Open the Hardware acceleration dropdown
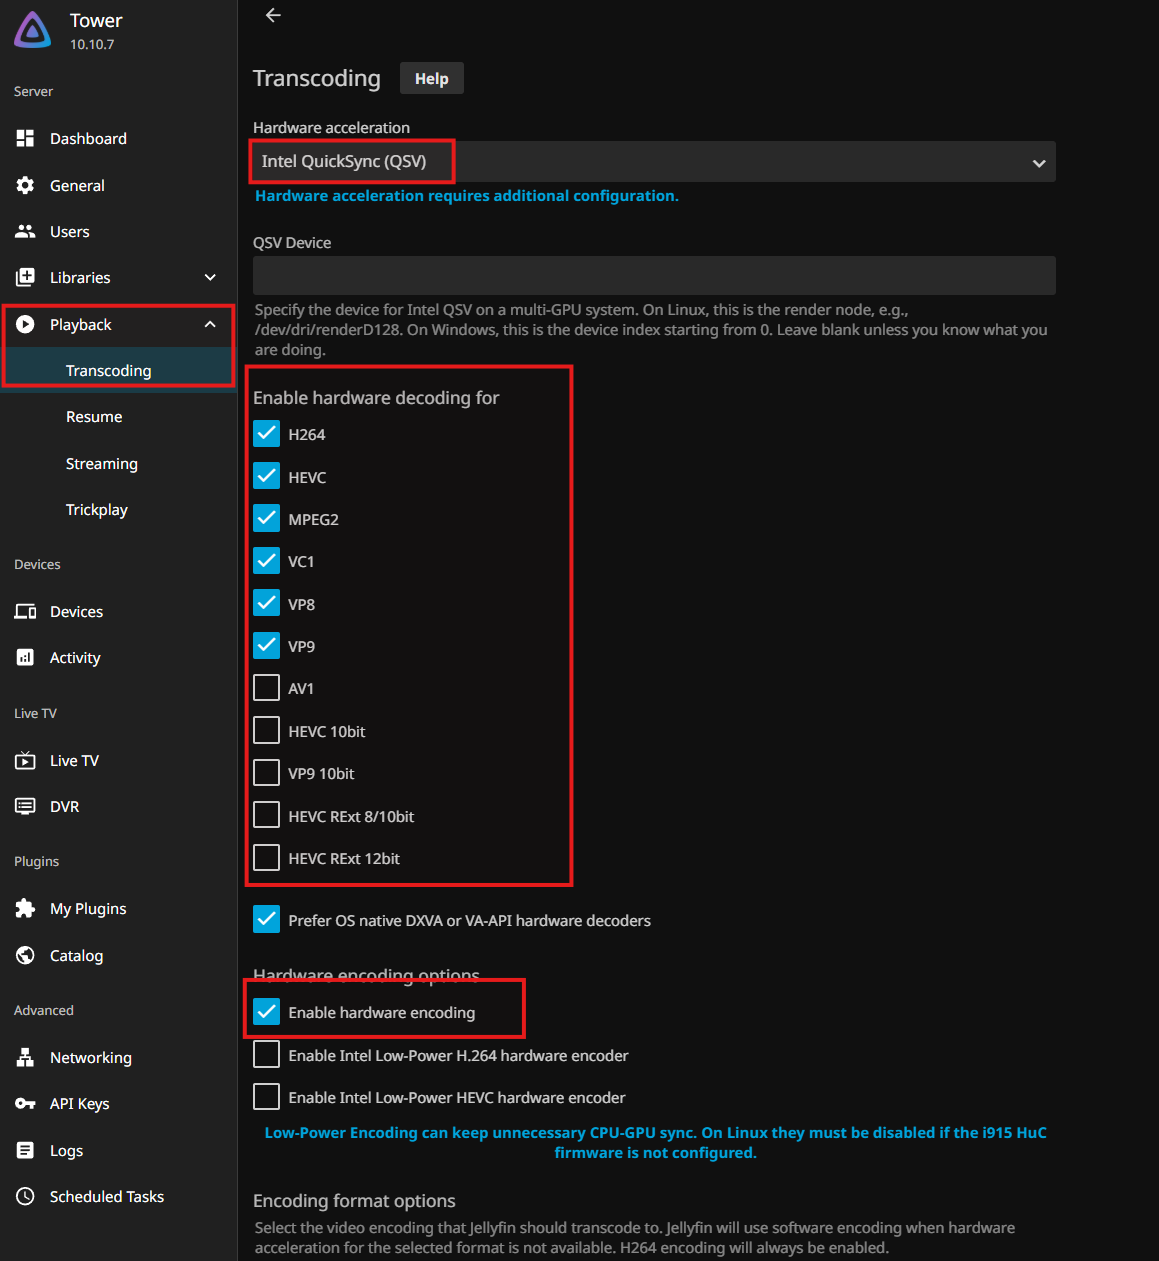Image resolution: width=1159 pixels, height=1261 pixels. (x=654, y=162)
